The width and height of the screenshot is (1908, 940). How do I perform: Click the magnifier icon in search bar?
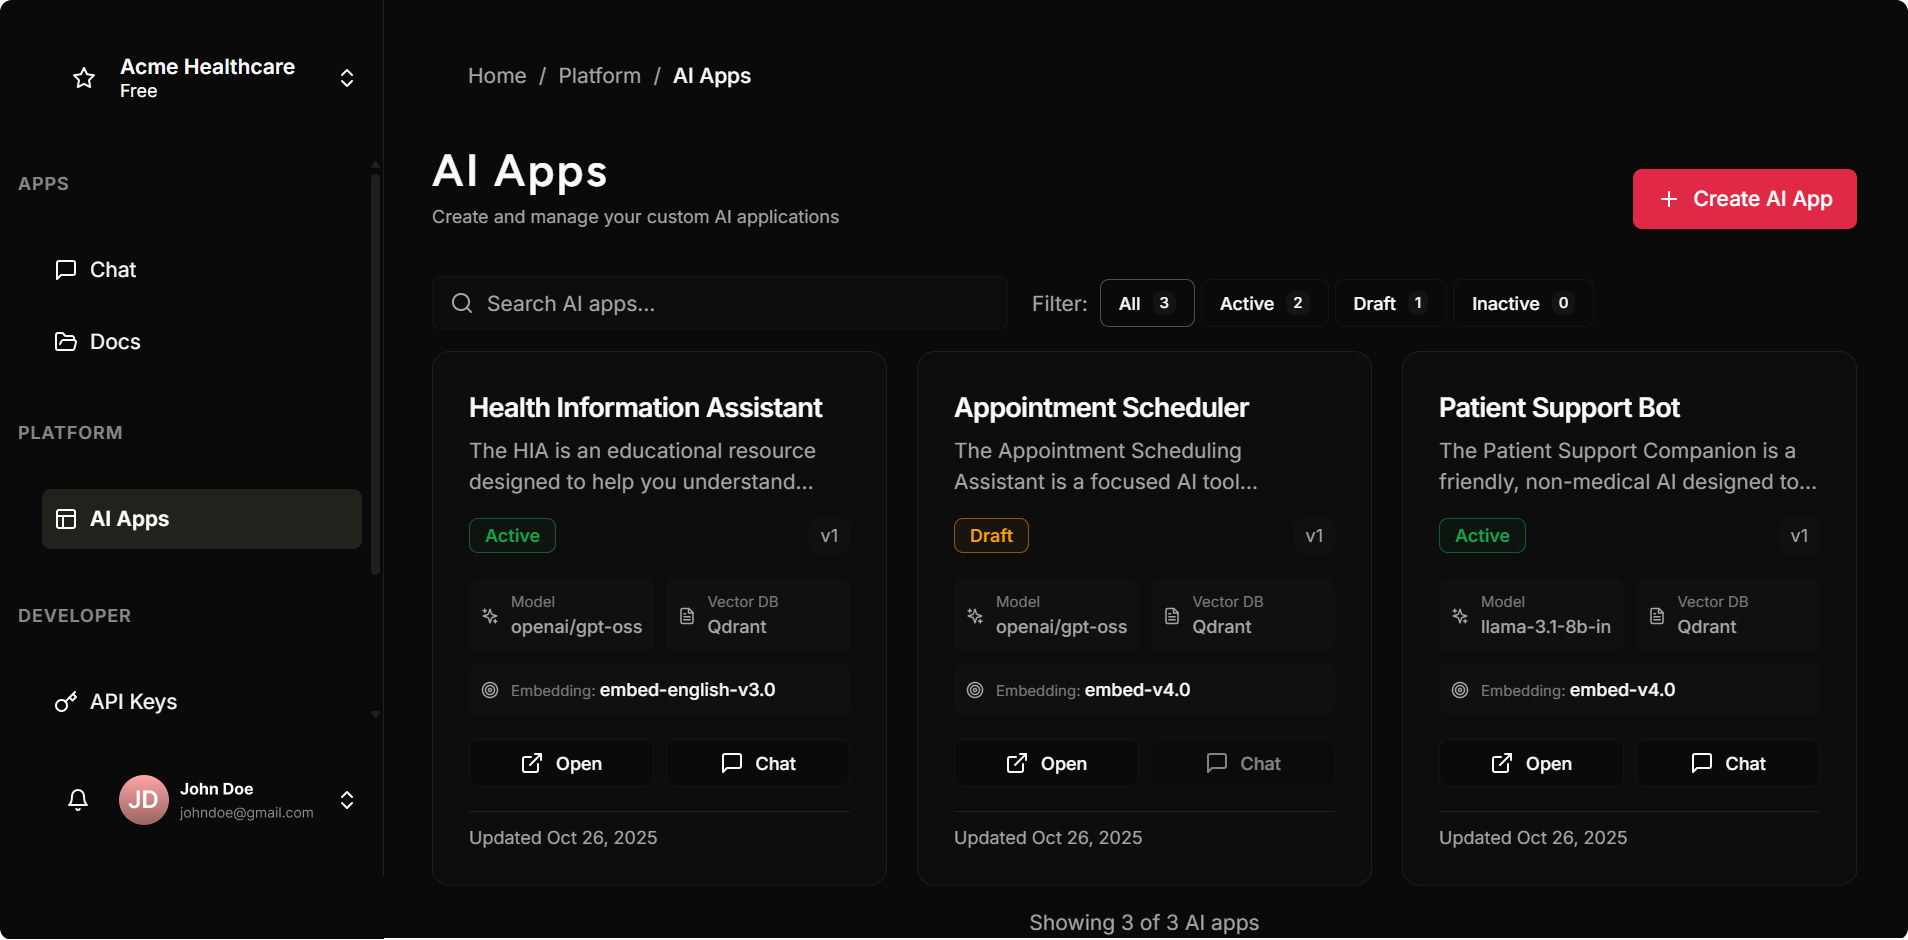[x=462, y=303]
